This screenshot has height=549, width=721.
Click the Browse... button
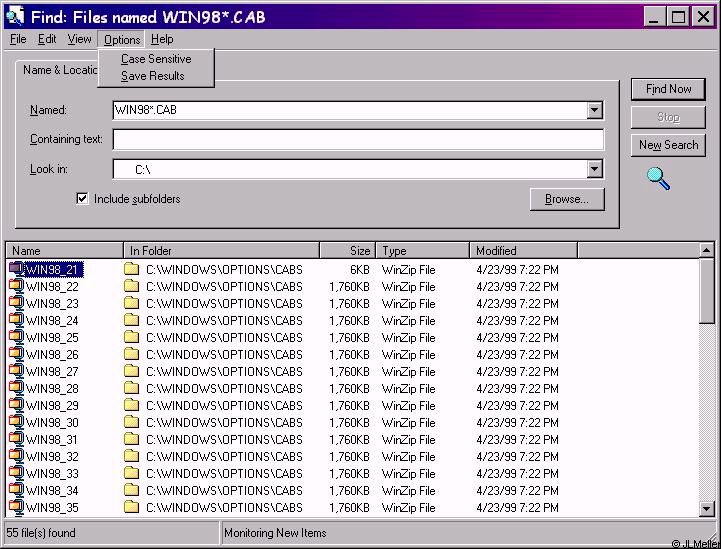point(567,199)
